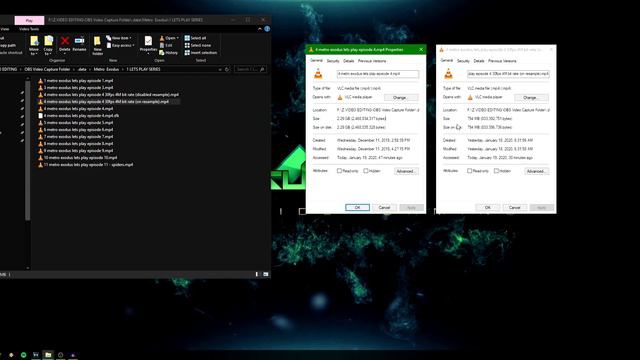Image resolution: width=640 pixels, height=360 pixels.
Task: Click the search magnifier icon in Explorer
Action: 262,69
